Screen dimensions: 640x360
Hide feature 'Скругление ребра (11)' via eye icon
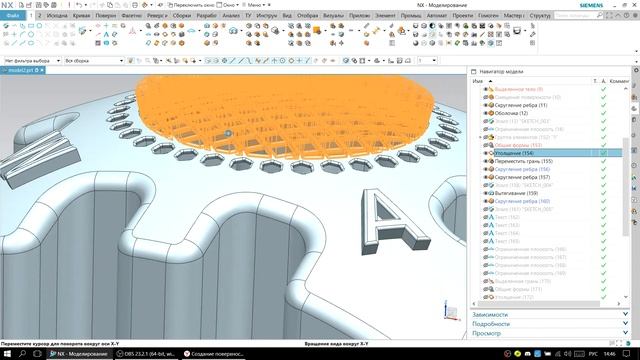pos(486,105)
